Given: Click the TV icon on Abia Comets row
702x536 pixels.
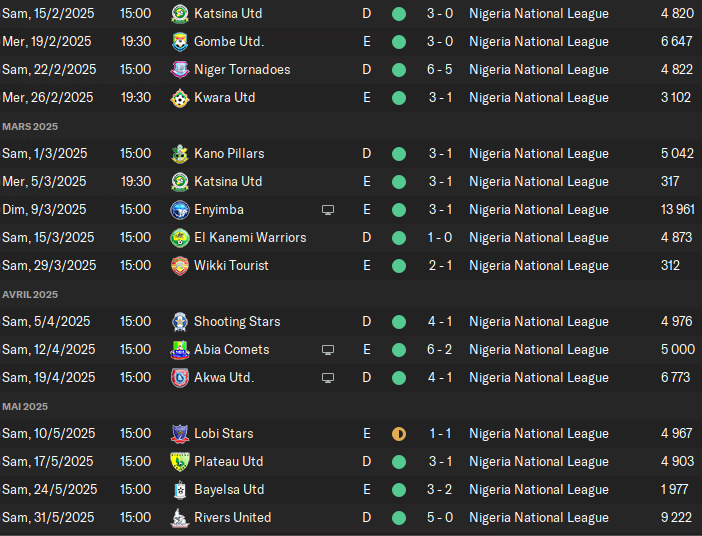Looking at the screenshot, I should [328, 350].
